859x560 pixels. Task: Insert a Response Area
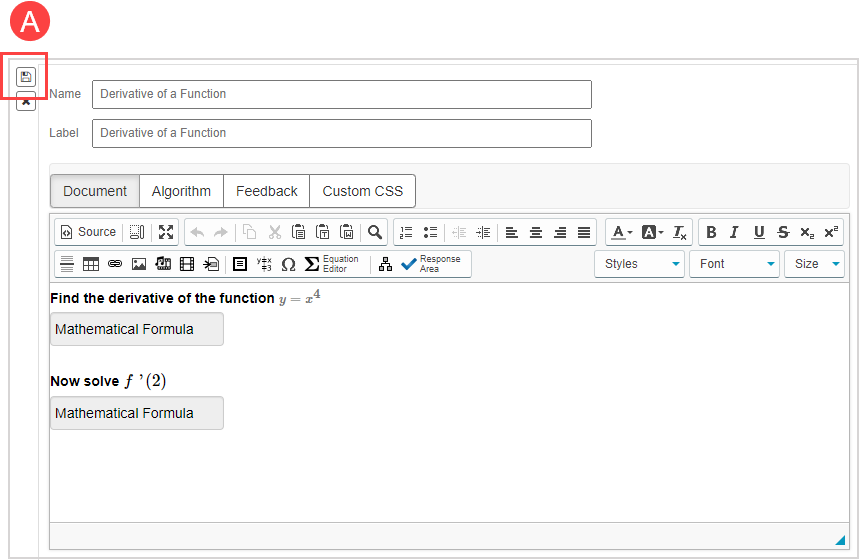(431, 264)
